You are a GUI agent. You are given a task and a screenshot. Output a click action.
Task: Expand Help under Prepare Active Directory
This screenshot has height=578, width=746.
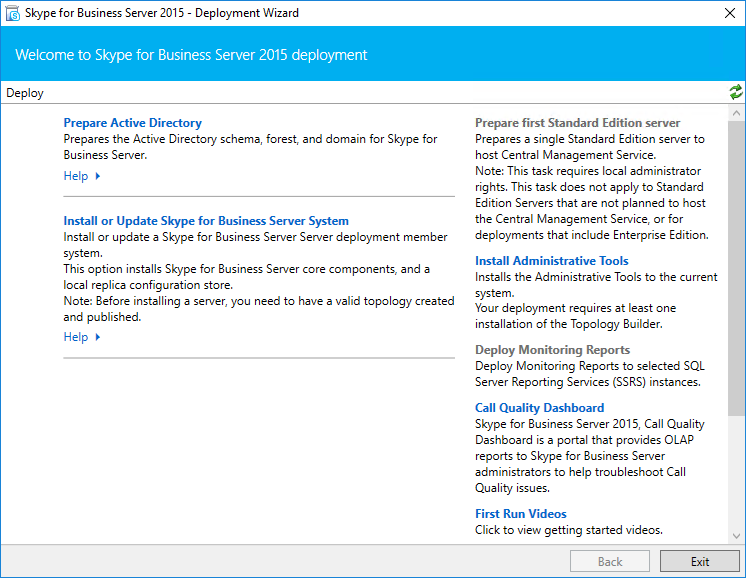76,176
